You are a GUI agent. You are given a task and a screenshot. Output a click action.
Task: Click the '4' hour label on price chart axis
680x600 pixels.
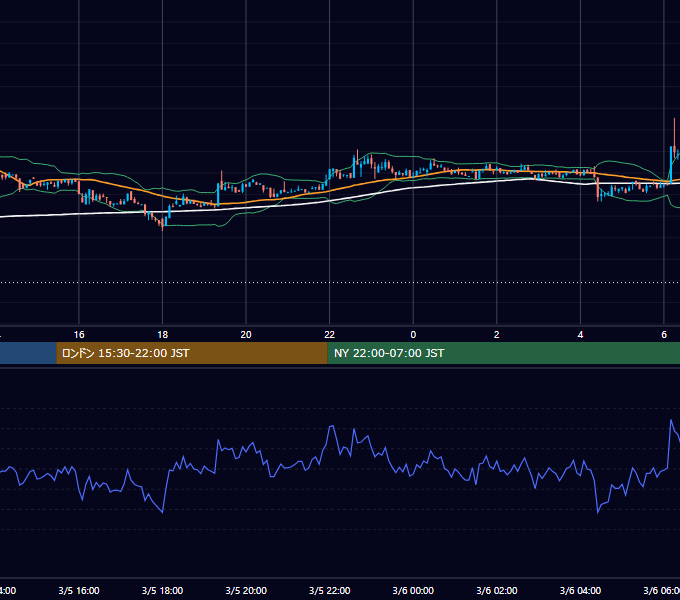(x=580, y=334)
